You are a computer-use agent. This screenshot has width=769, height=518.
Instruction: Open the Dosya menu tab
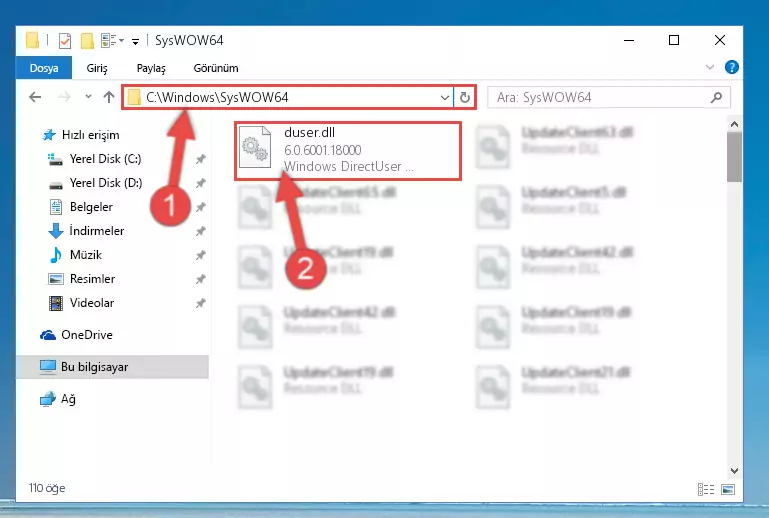click(44, 68)
